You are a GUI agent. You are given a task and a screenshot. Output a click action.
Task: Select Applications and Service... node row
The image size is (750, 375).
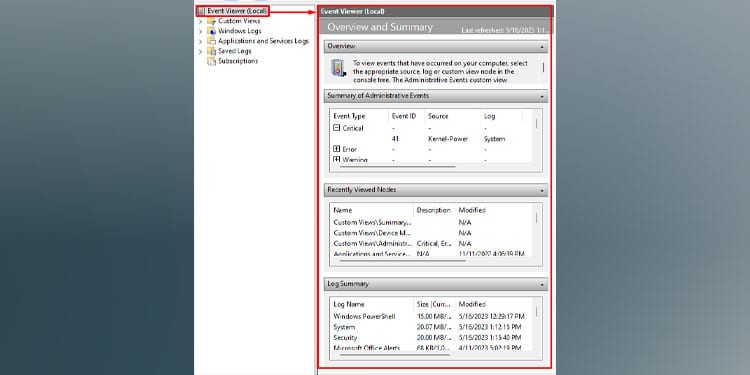(x=430, y=254)
